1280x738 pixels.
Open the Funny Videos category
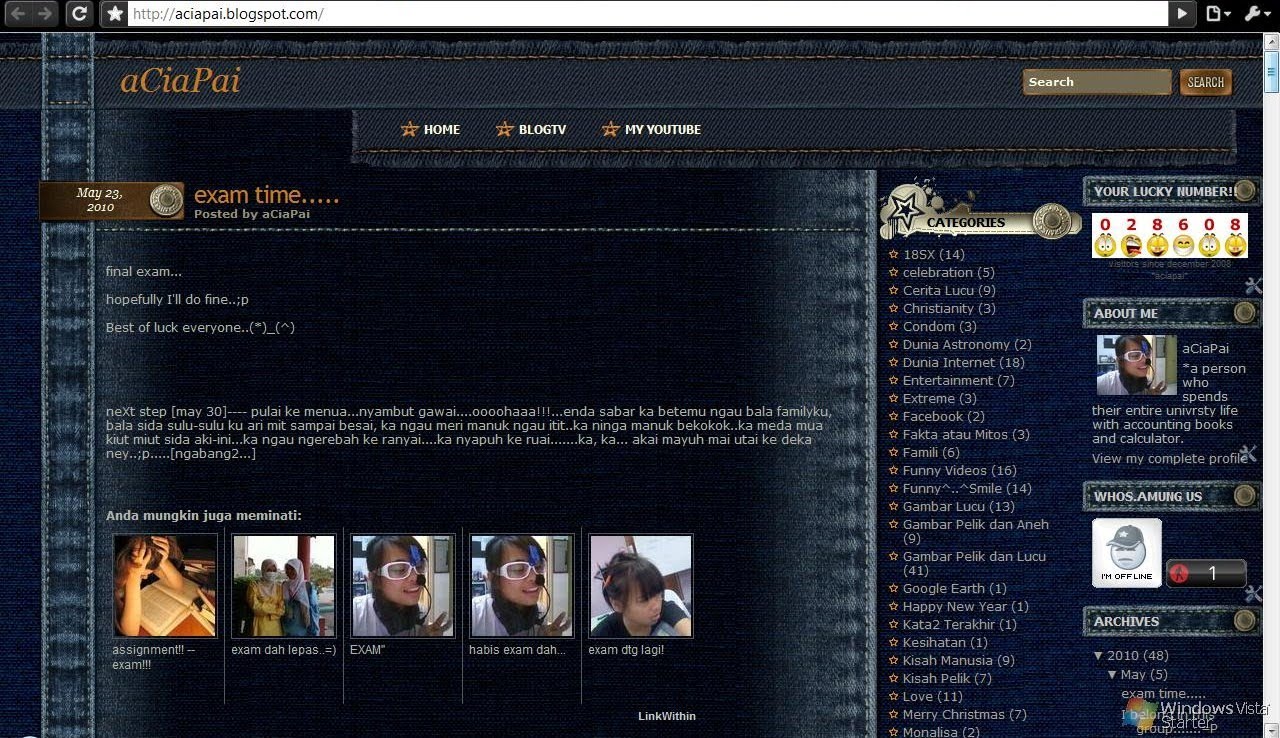tap(959, 470)
